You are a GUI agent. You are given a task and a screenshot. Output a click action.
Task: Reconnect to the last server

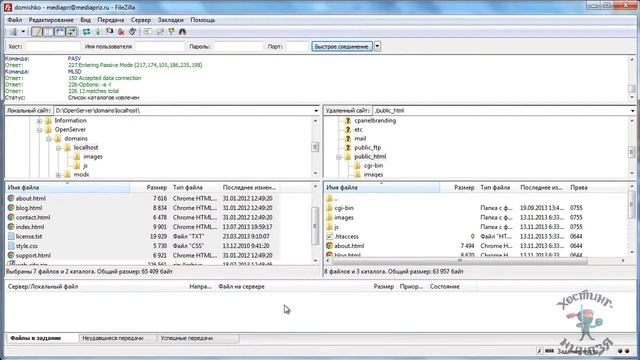pyautogui.click(x=133, y=31)
